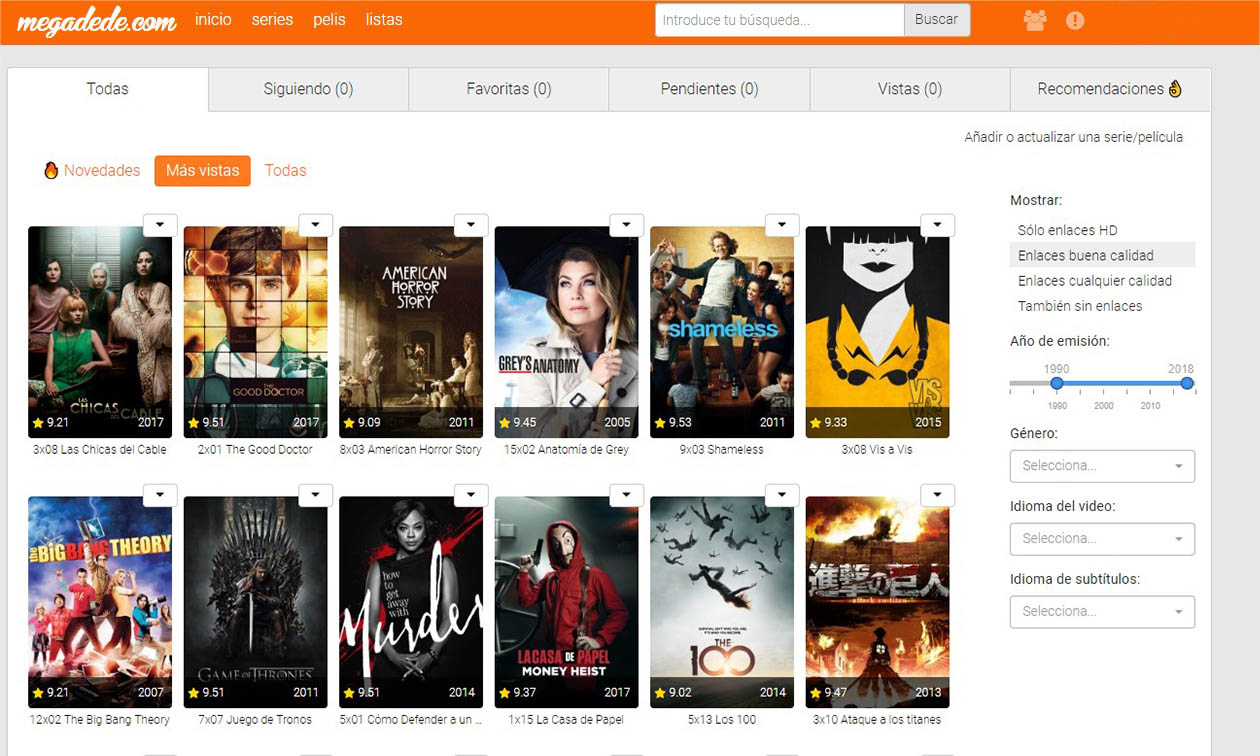Select the Más vistas filter button
The height and width of the screenshot is (756, 1260).
pyautogui.click(x=202, y=171)
